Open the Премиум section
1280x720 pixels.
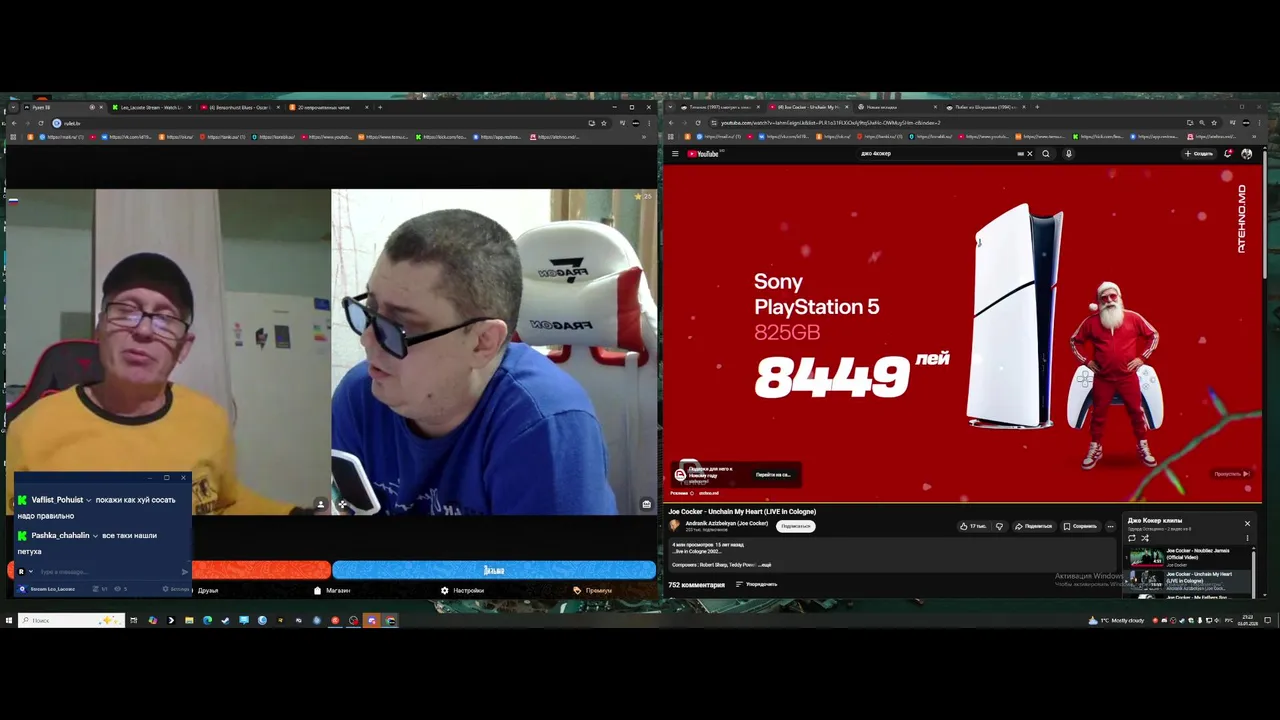pos(592,590)
